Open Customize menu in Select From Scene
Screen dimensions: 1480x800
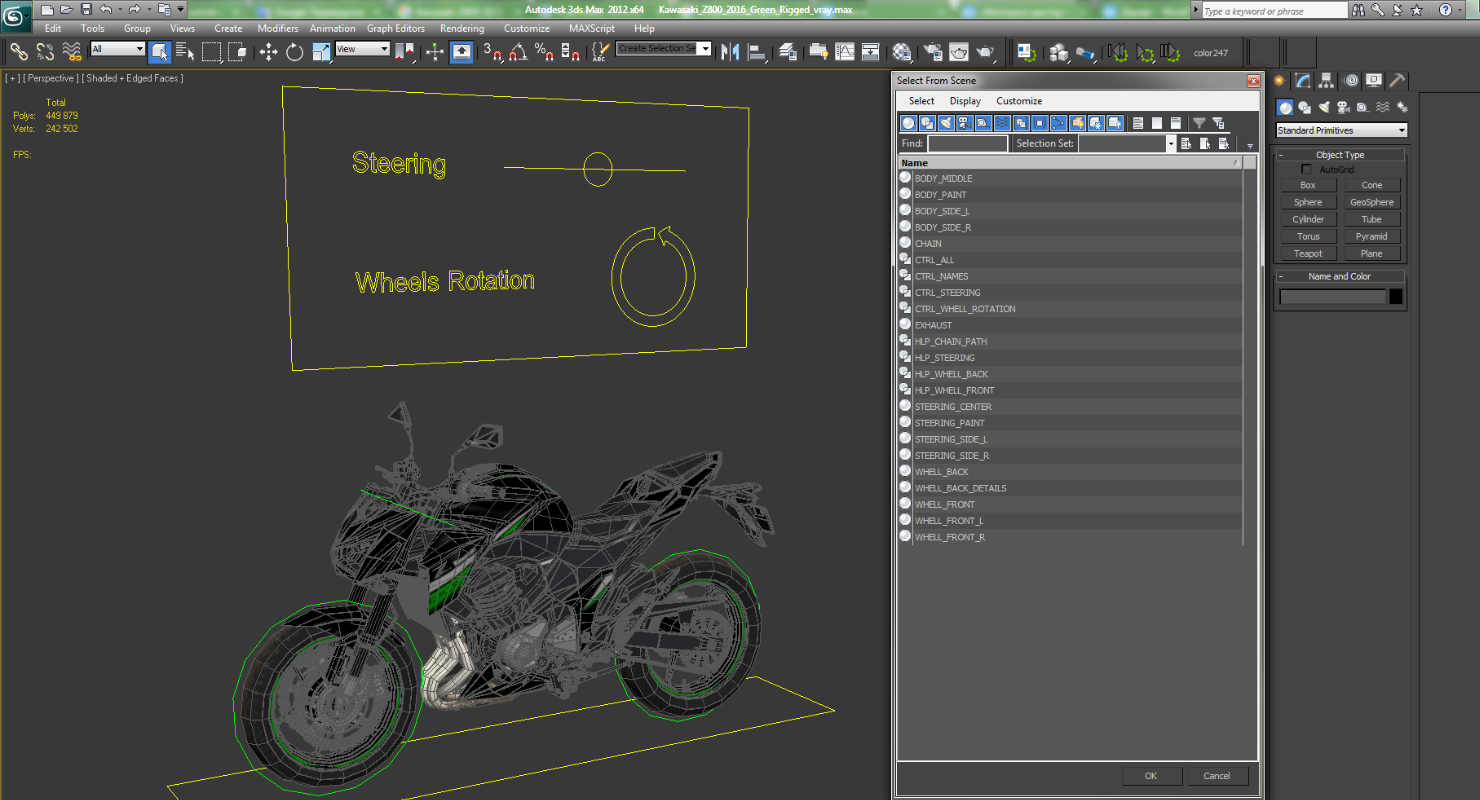tap(1019, 101)
